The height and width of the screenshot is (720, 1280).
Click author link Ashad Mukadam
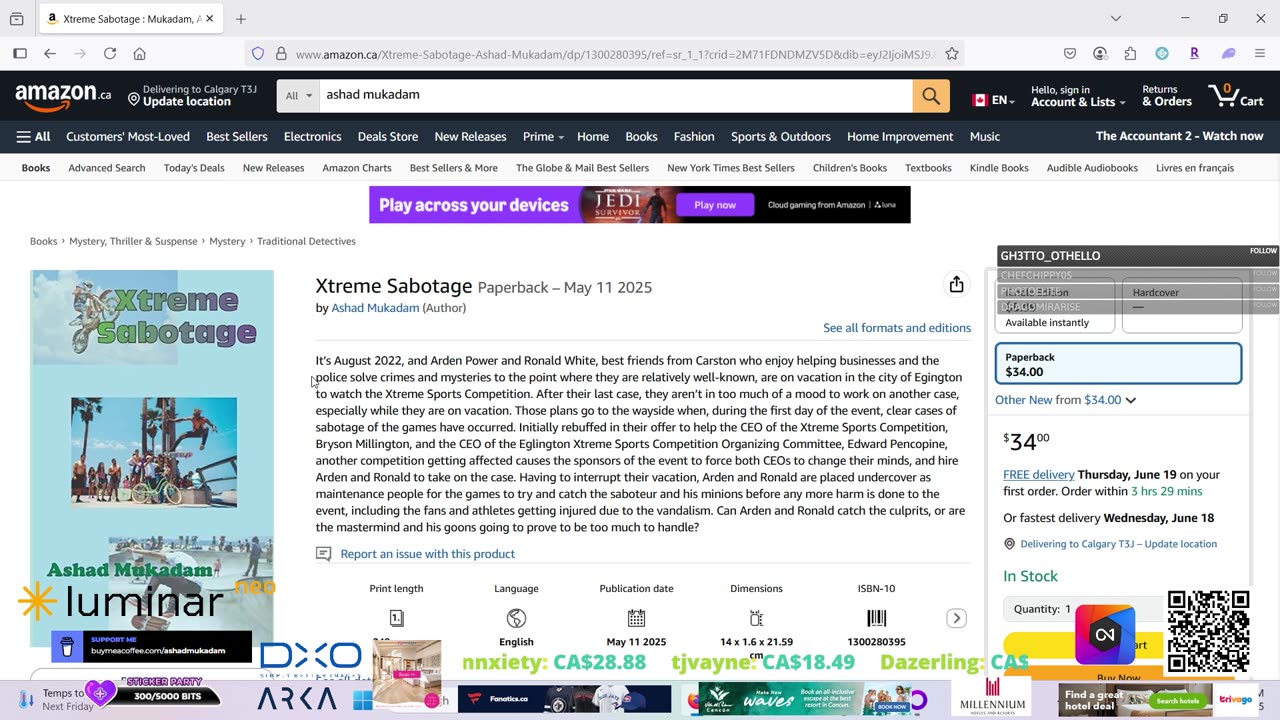pos(375,308)
